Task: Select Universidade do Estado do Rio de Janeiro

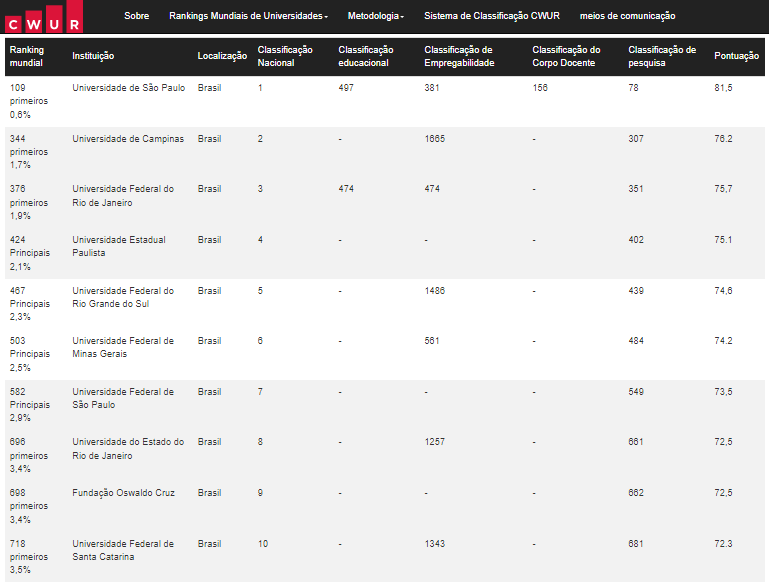Action: (x=128, y=449)
